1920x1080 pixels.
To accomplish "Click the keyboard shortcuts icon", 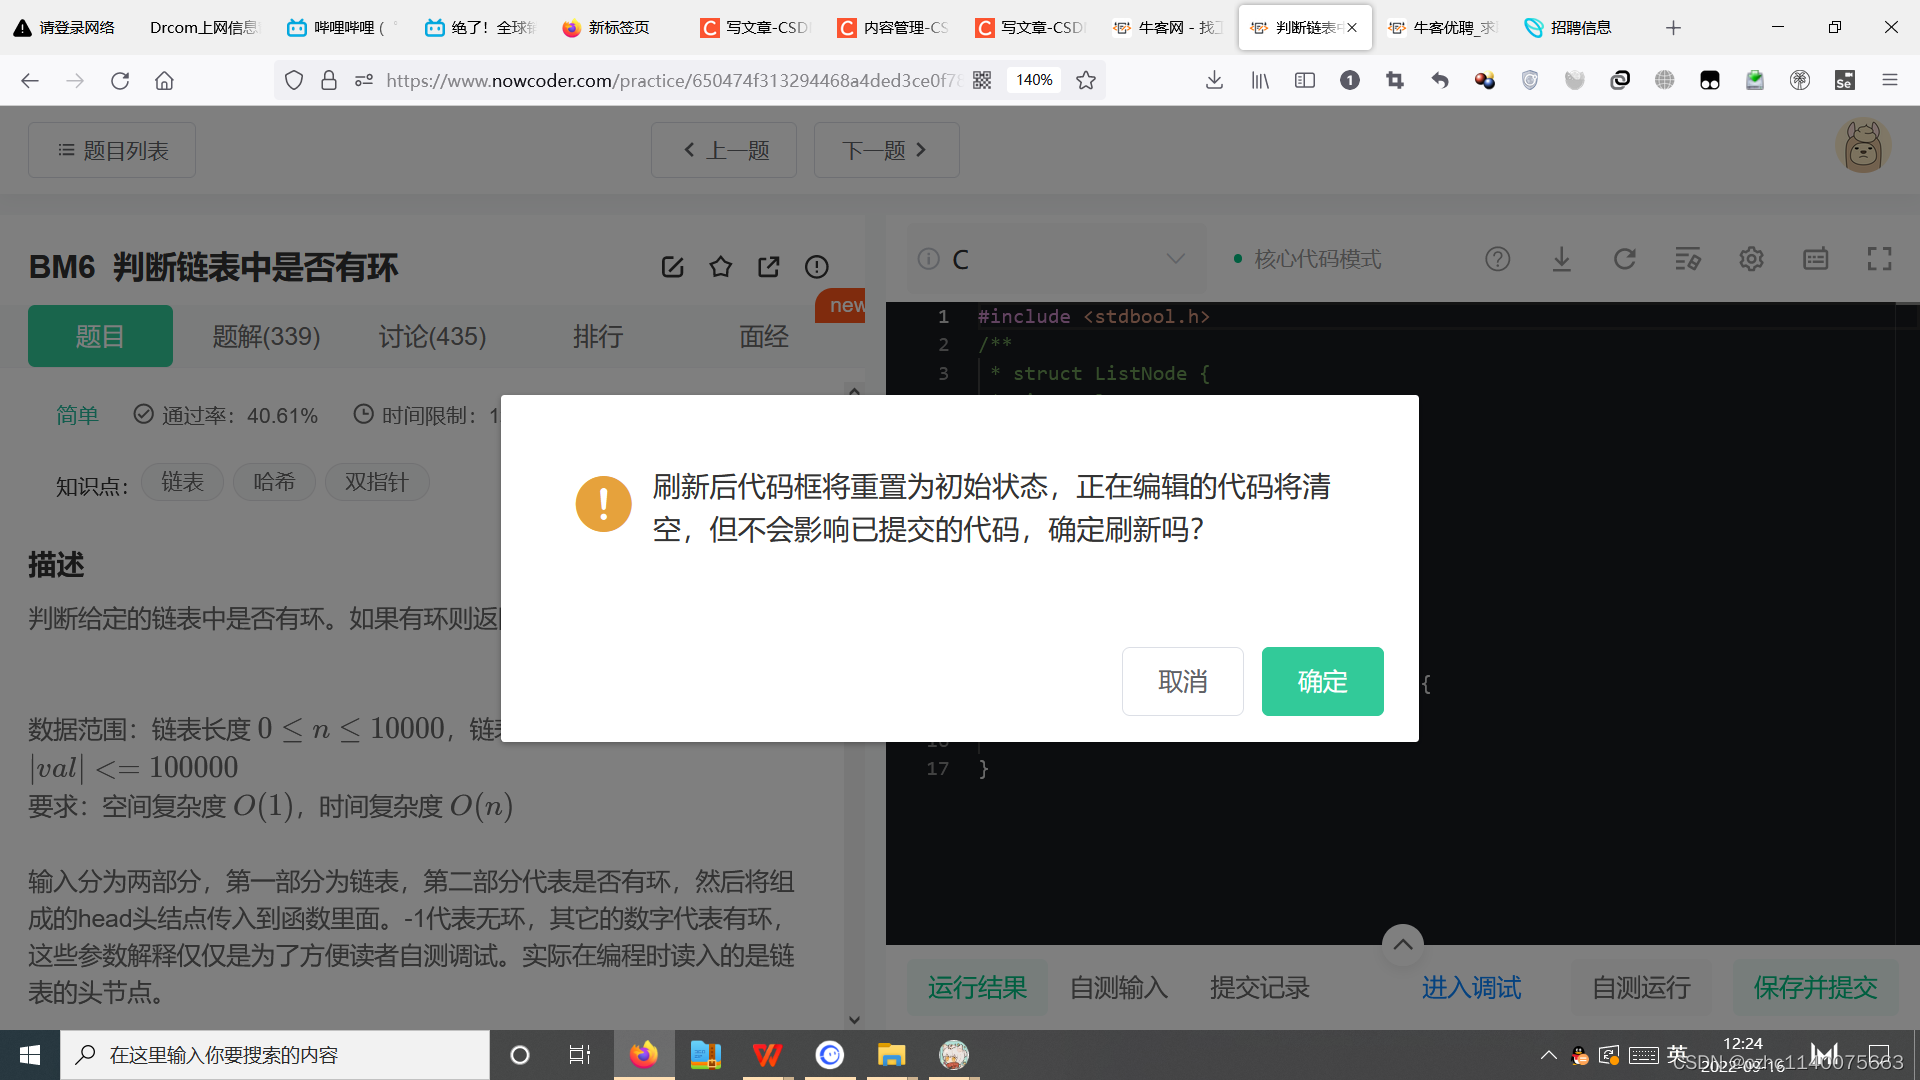I will coord(1815,259).
